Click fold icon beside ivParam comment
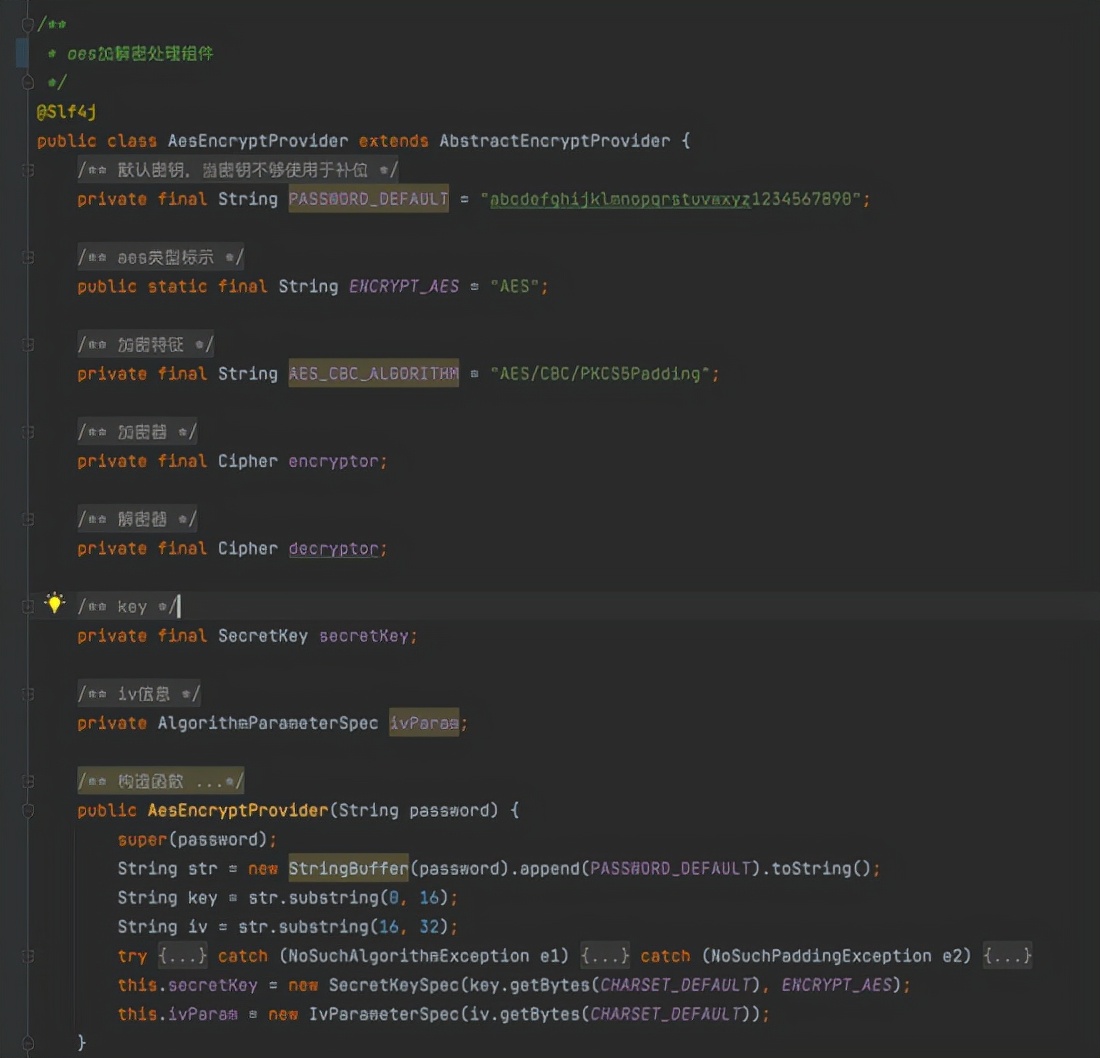The width and height of the screenshot is (1100, 1058). click(28, 693)
